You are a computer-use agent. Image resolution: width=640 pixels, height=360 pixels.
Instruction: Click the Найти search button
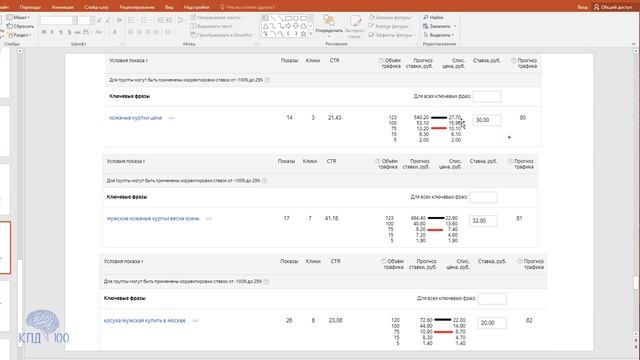(433, 18)
